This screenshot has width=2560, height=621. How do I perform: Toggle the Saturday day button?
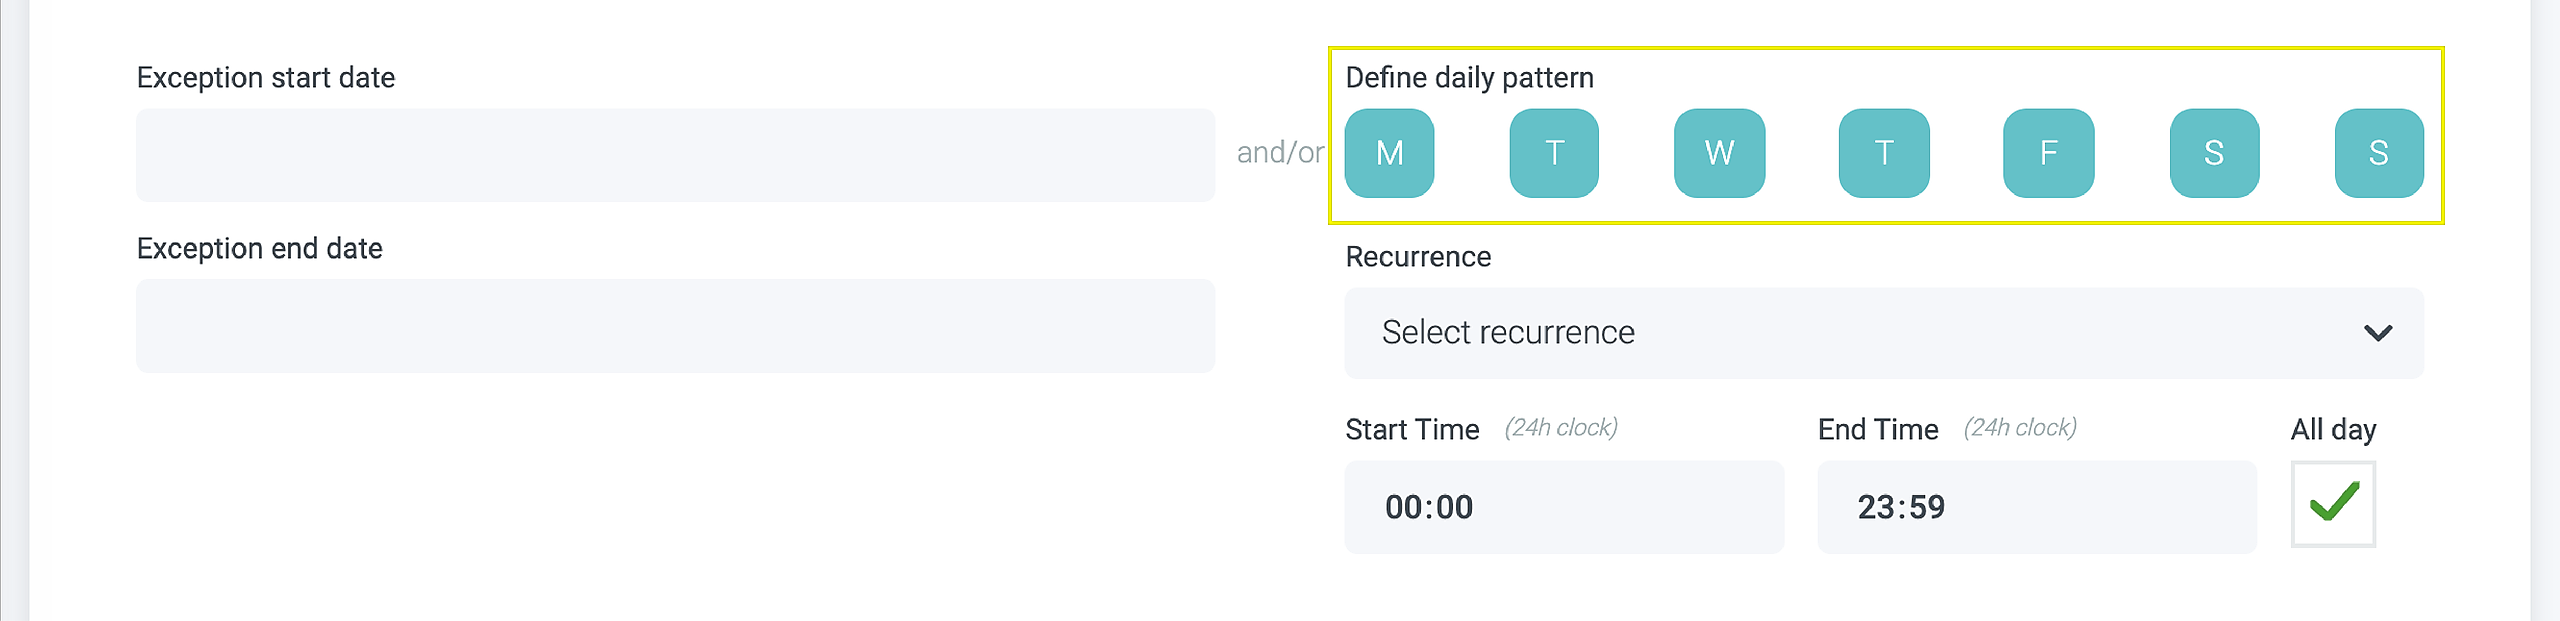point(2214,153)
